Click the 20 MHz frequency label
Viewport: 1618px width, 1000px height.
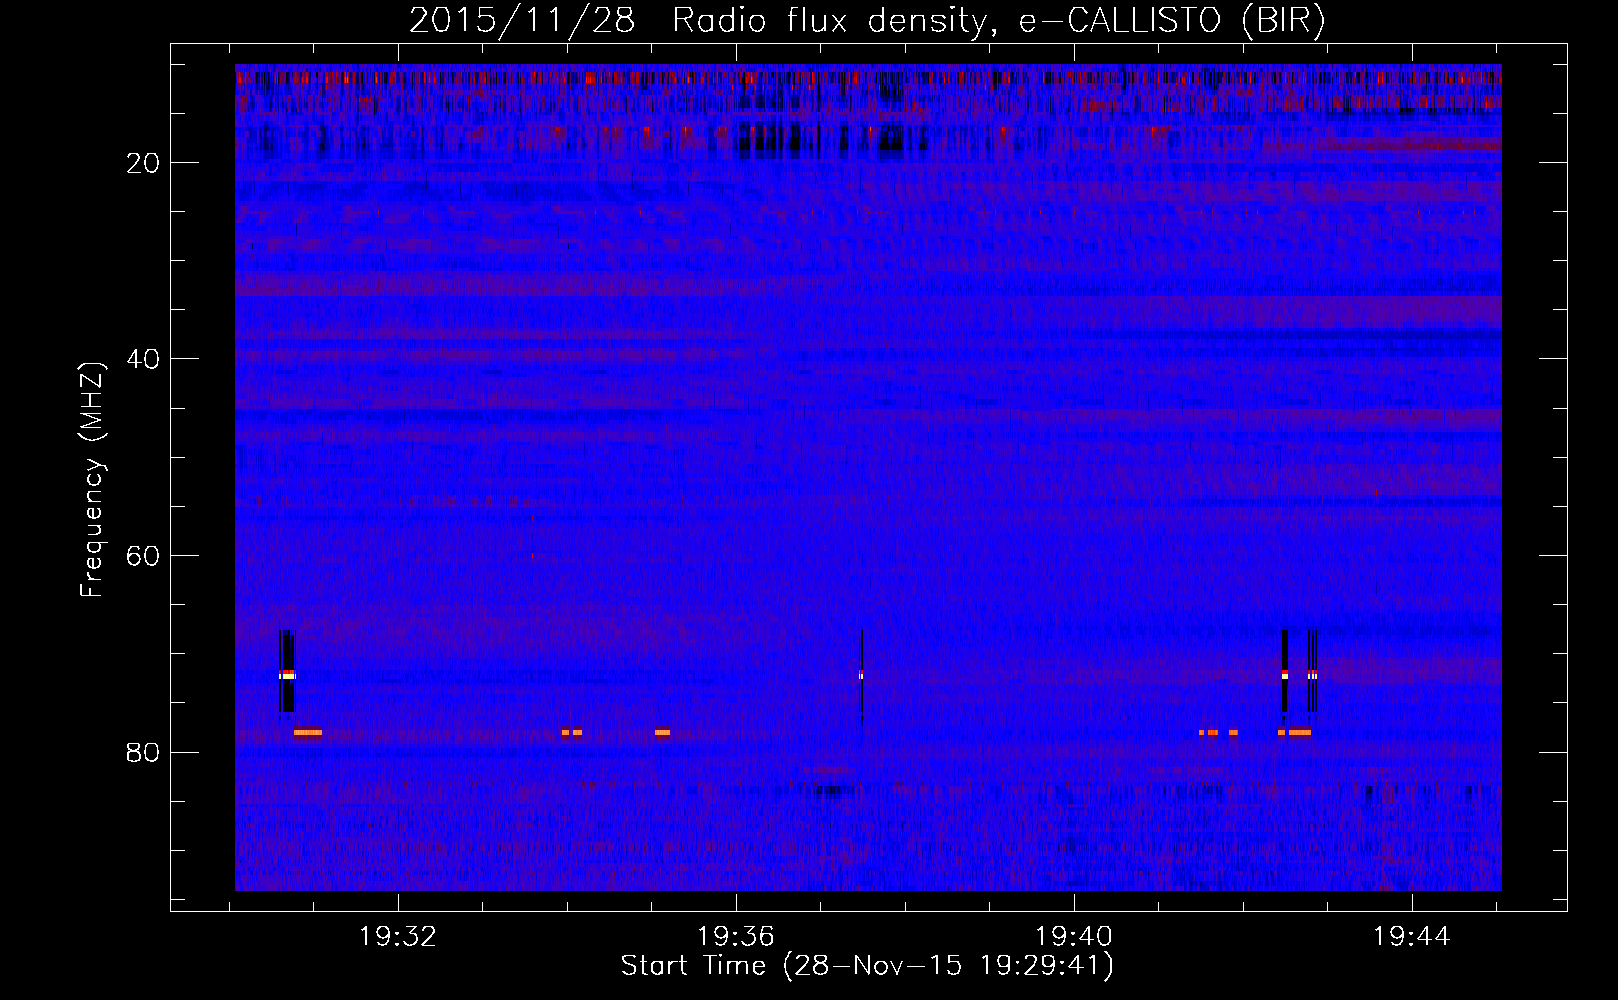pos(143,163)
